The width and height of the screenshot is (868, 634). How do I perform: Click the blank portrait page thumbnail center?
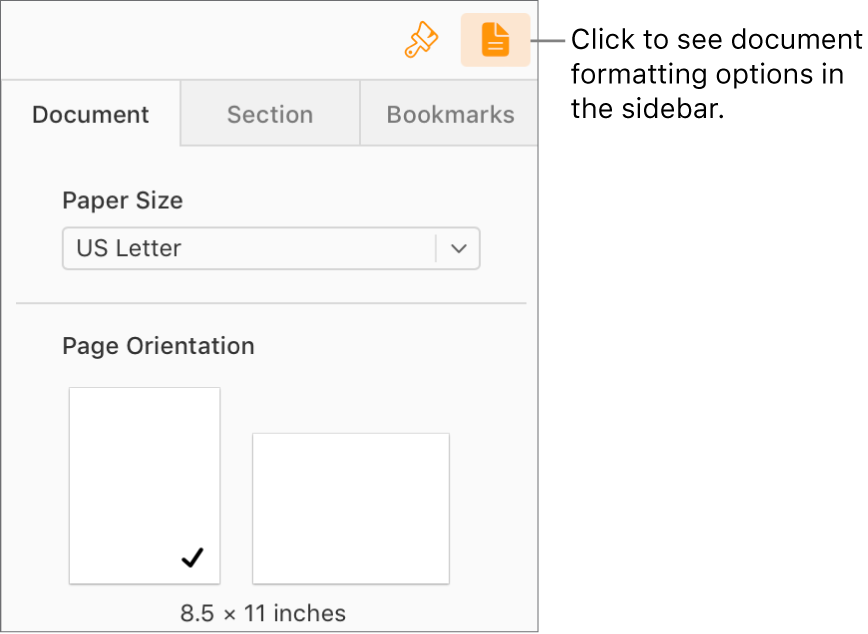(x=145, y=470)
